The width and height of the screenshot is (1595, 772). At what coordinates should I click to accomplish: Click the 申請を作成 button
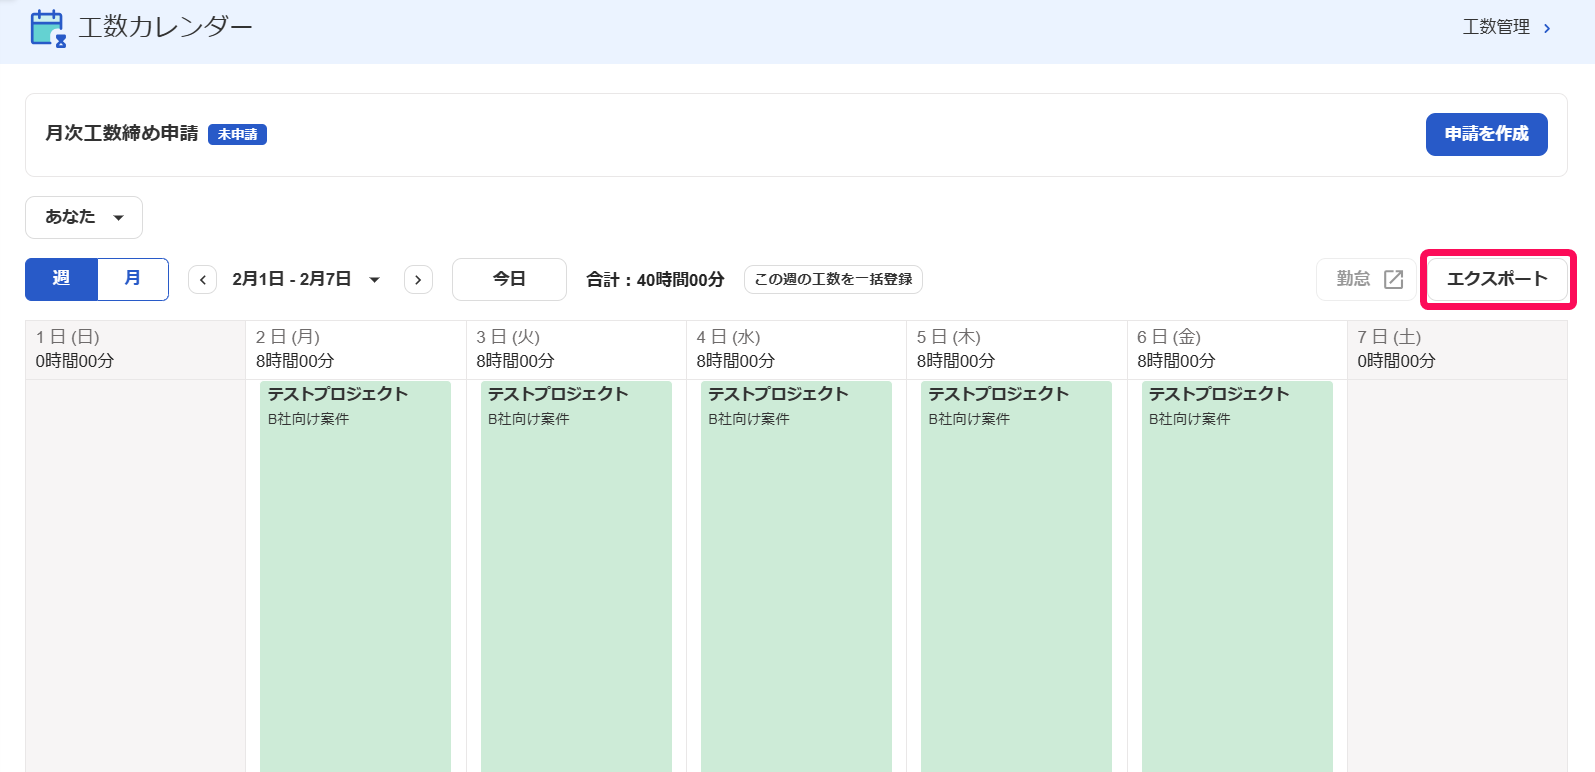coord(1486,134)
